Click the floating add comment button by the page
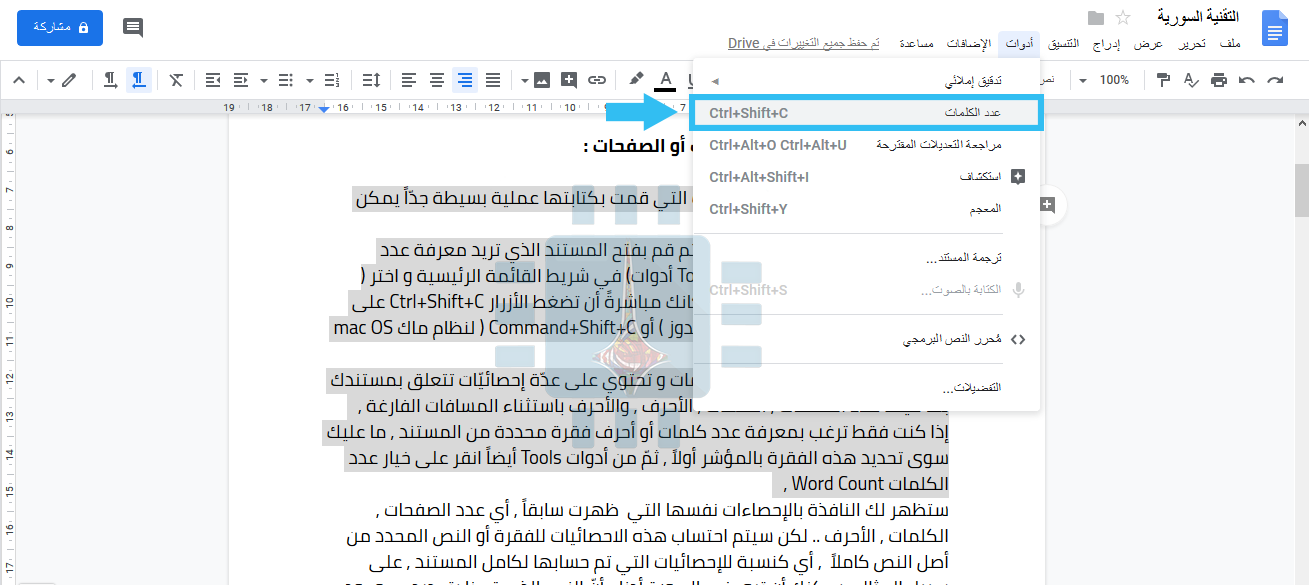 click(x=1047, y=205)
